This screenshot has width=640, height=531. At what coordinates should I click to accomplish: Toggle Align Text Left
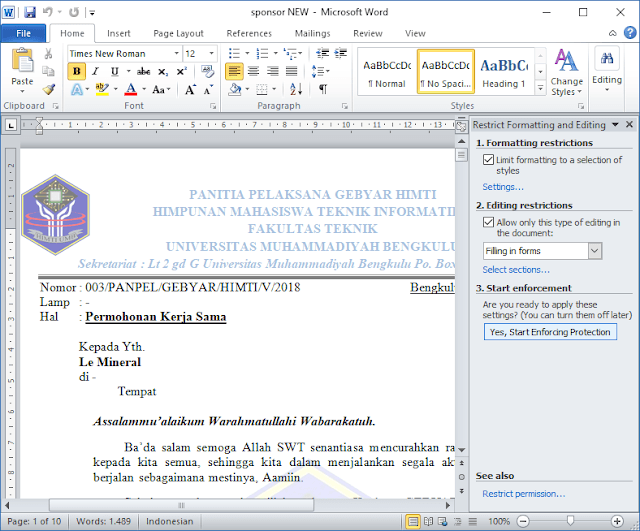(234, 71)
